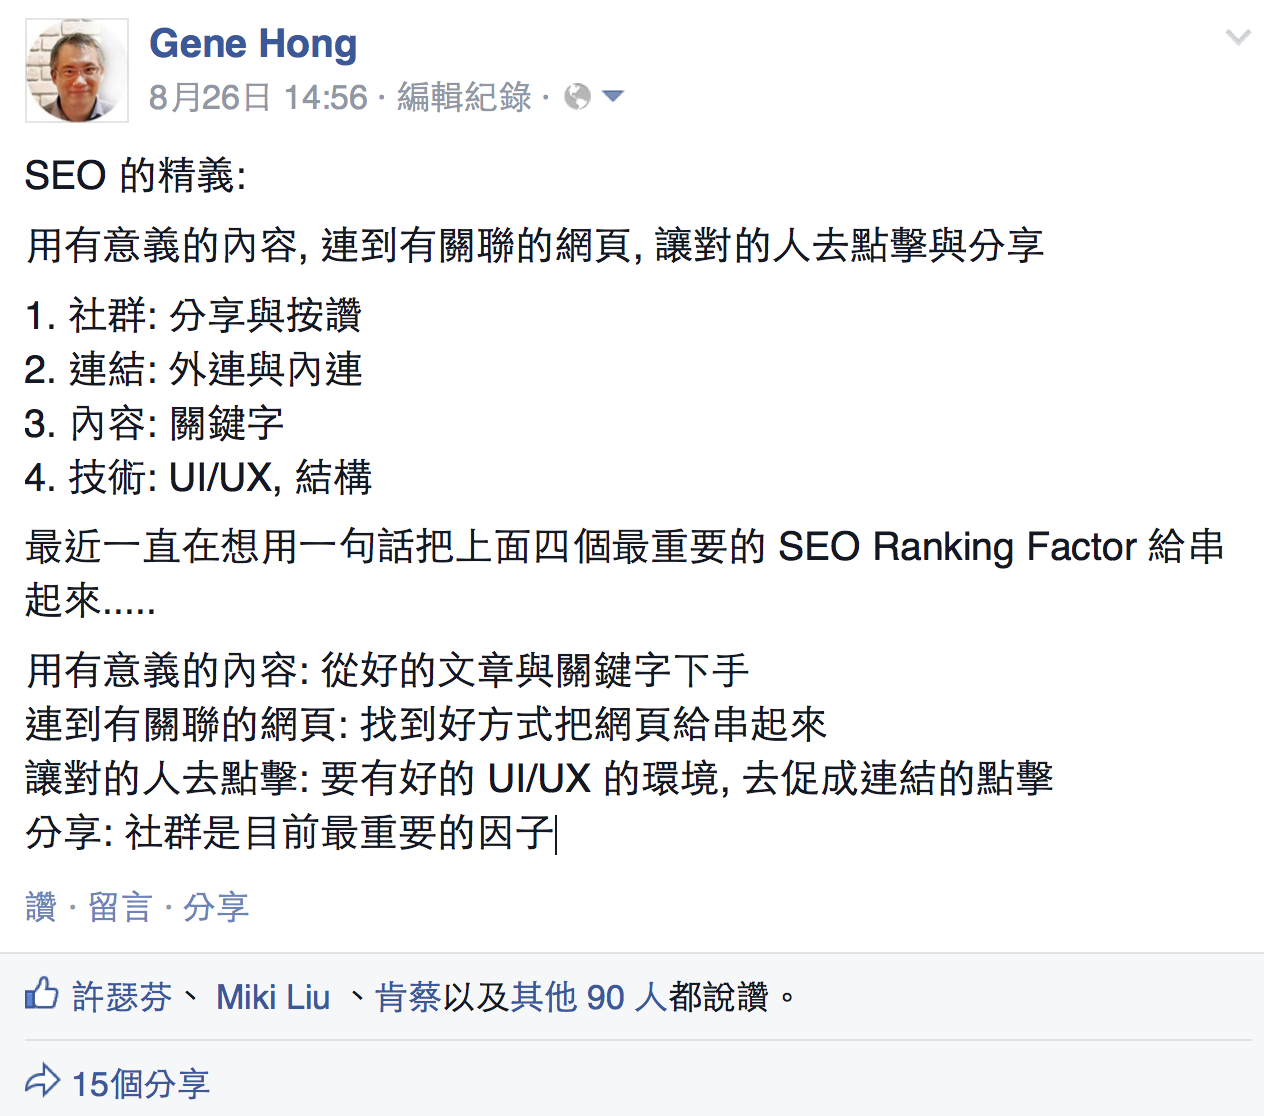This screenshot has width=1264, height=1116.
Task: Click the globe public privacy icon
Action: [577, 97]
